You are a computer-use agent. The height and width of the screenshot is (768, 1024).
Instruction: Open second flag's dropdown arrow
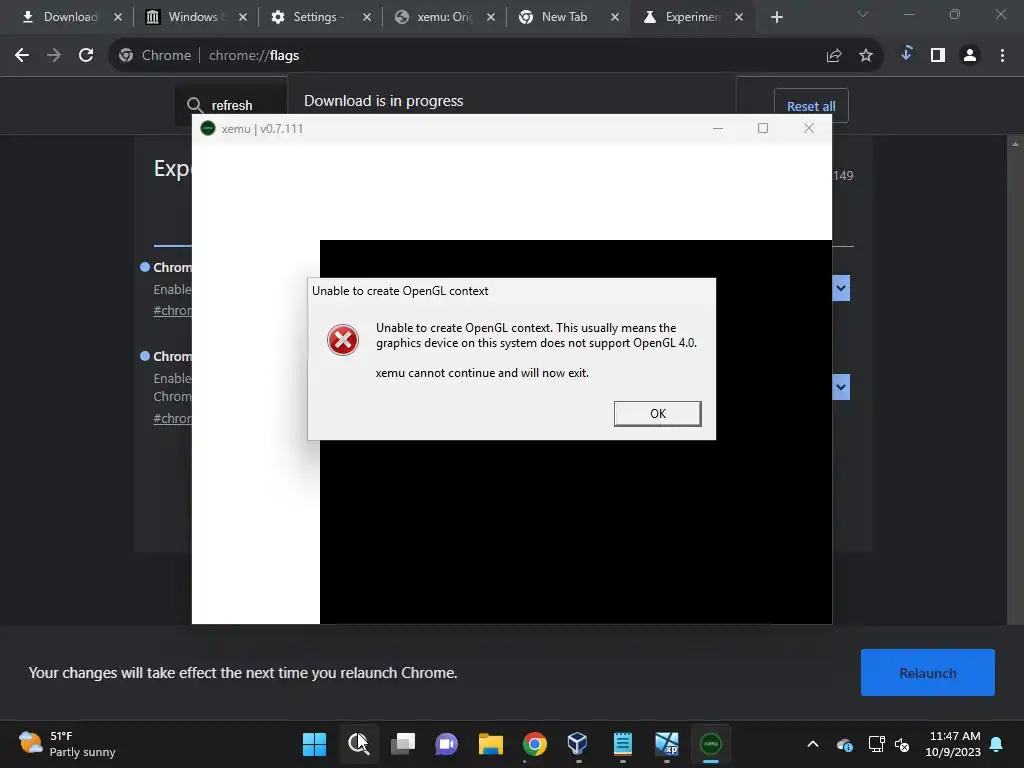pos(841,387)
